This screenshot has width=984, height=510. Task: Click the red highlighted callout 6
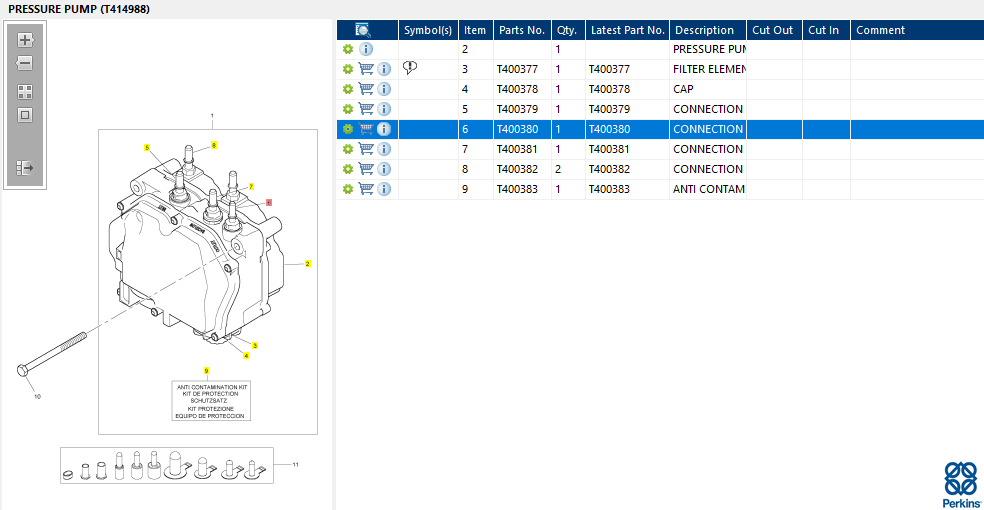pyautogui.click(x=269, y=203)
